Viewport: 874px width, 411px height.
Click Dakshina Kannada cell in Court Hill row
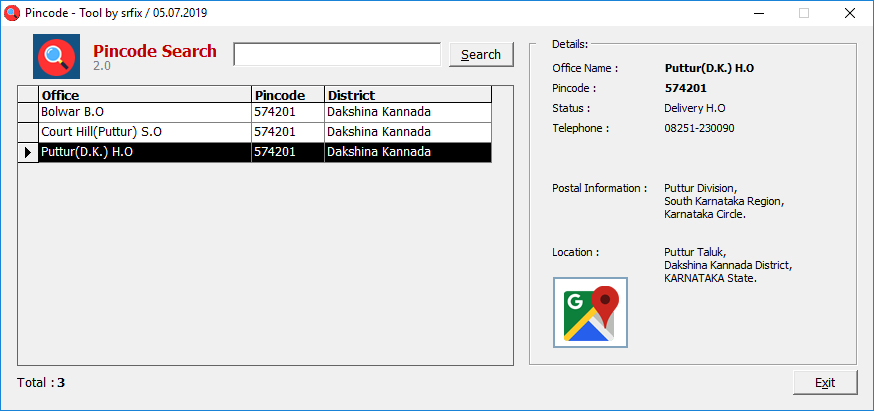tap(408, 132)
